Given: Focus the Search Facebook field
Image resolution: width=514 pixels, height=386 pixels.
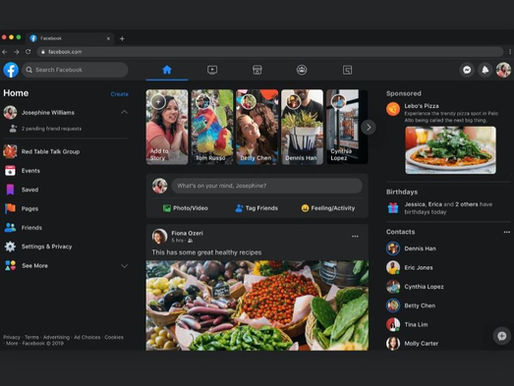Looking at the screenshot, I should tap(75, 70).
